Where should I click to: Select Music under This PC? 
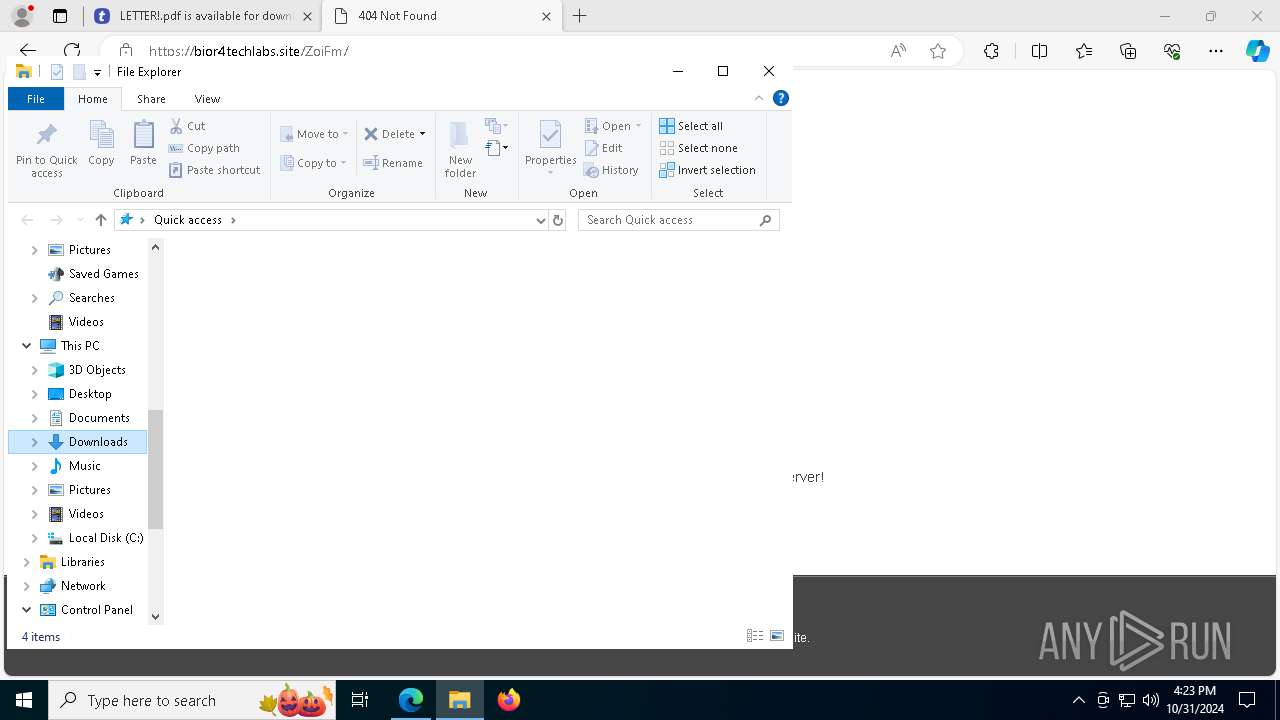tap(75, 466)
